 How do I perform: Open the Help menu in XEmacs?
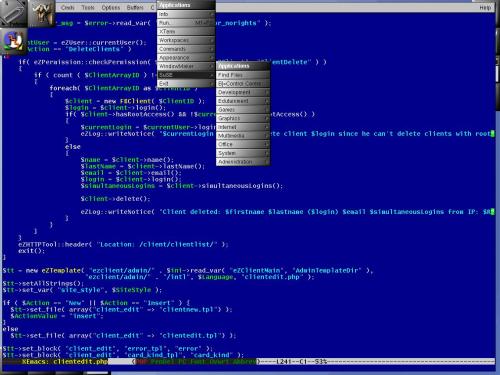pos(485,7)
